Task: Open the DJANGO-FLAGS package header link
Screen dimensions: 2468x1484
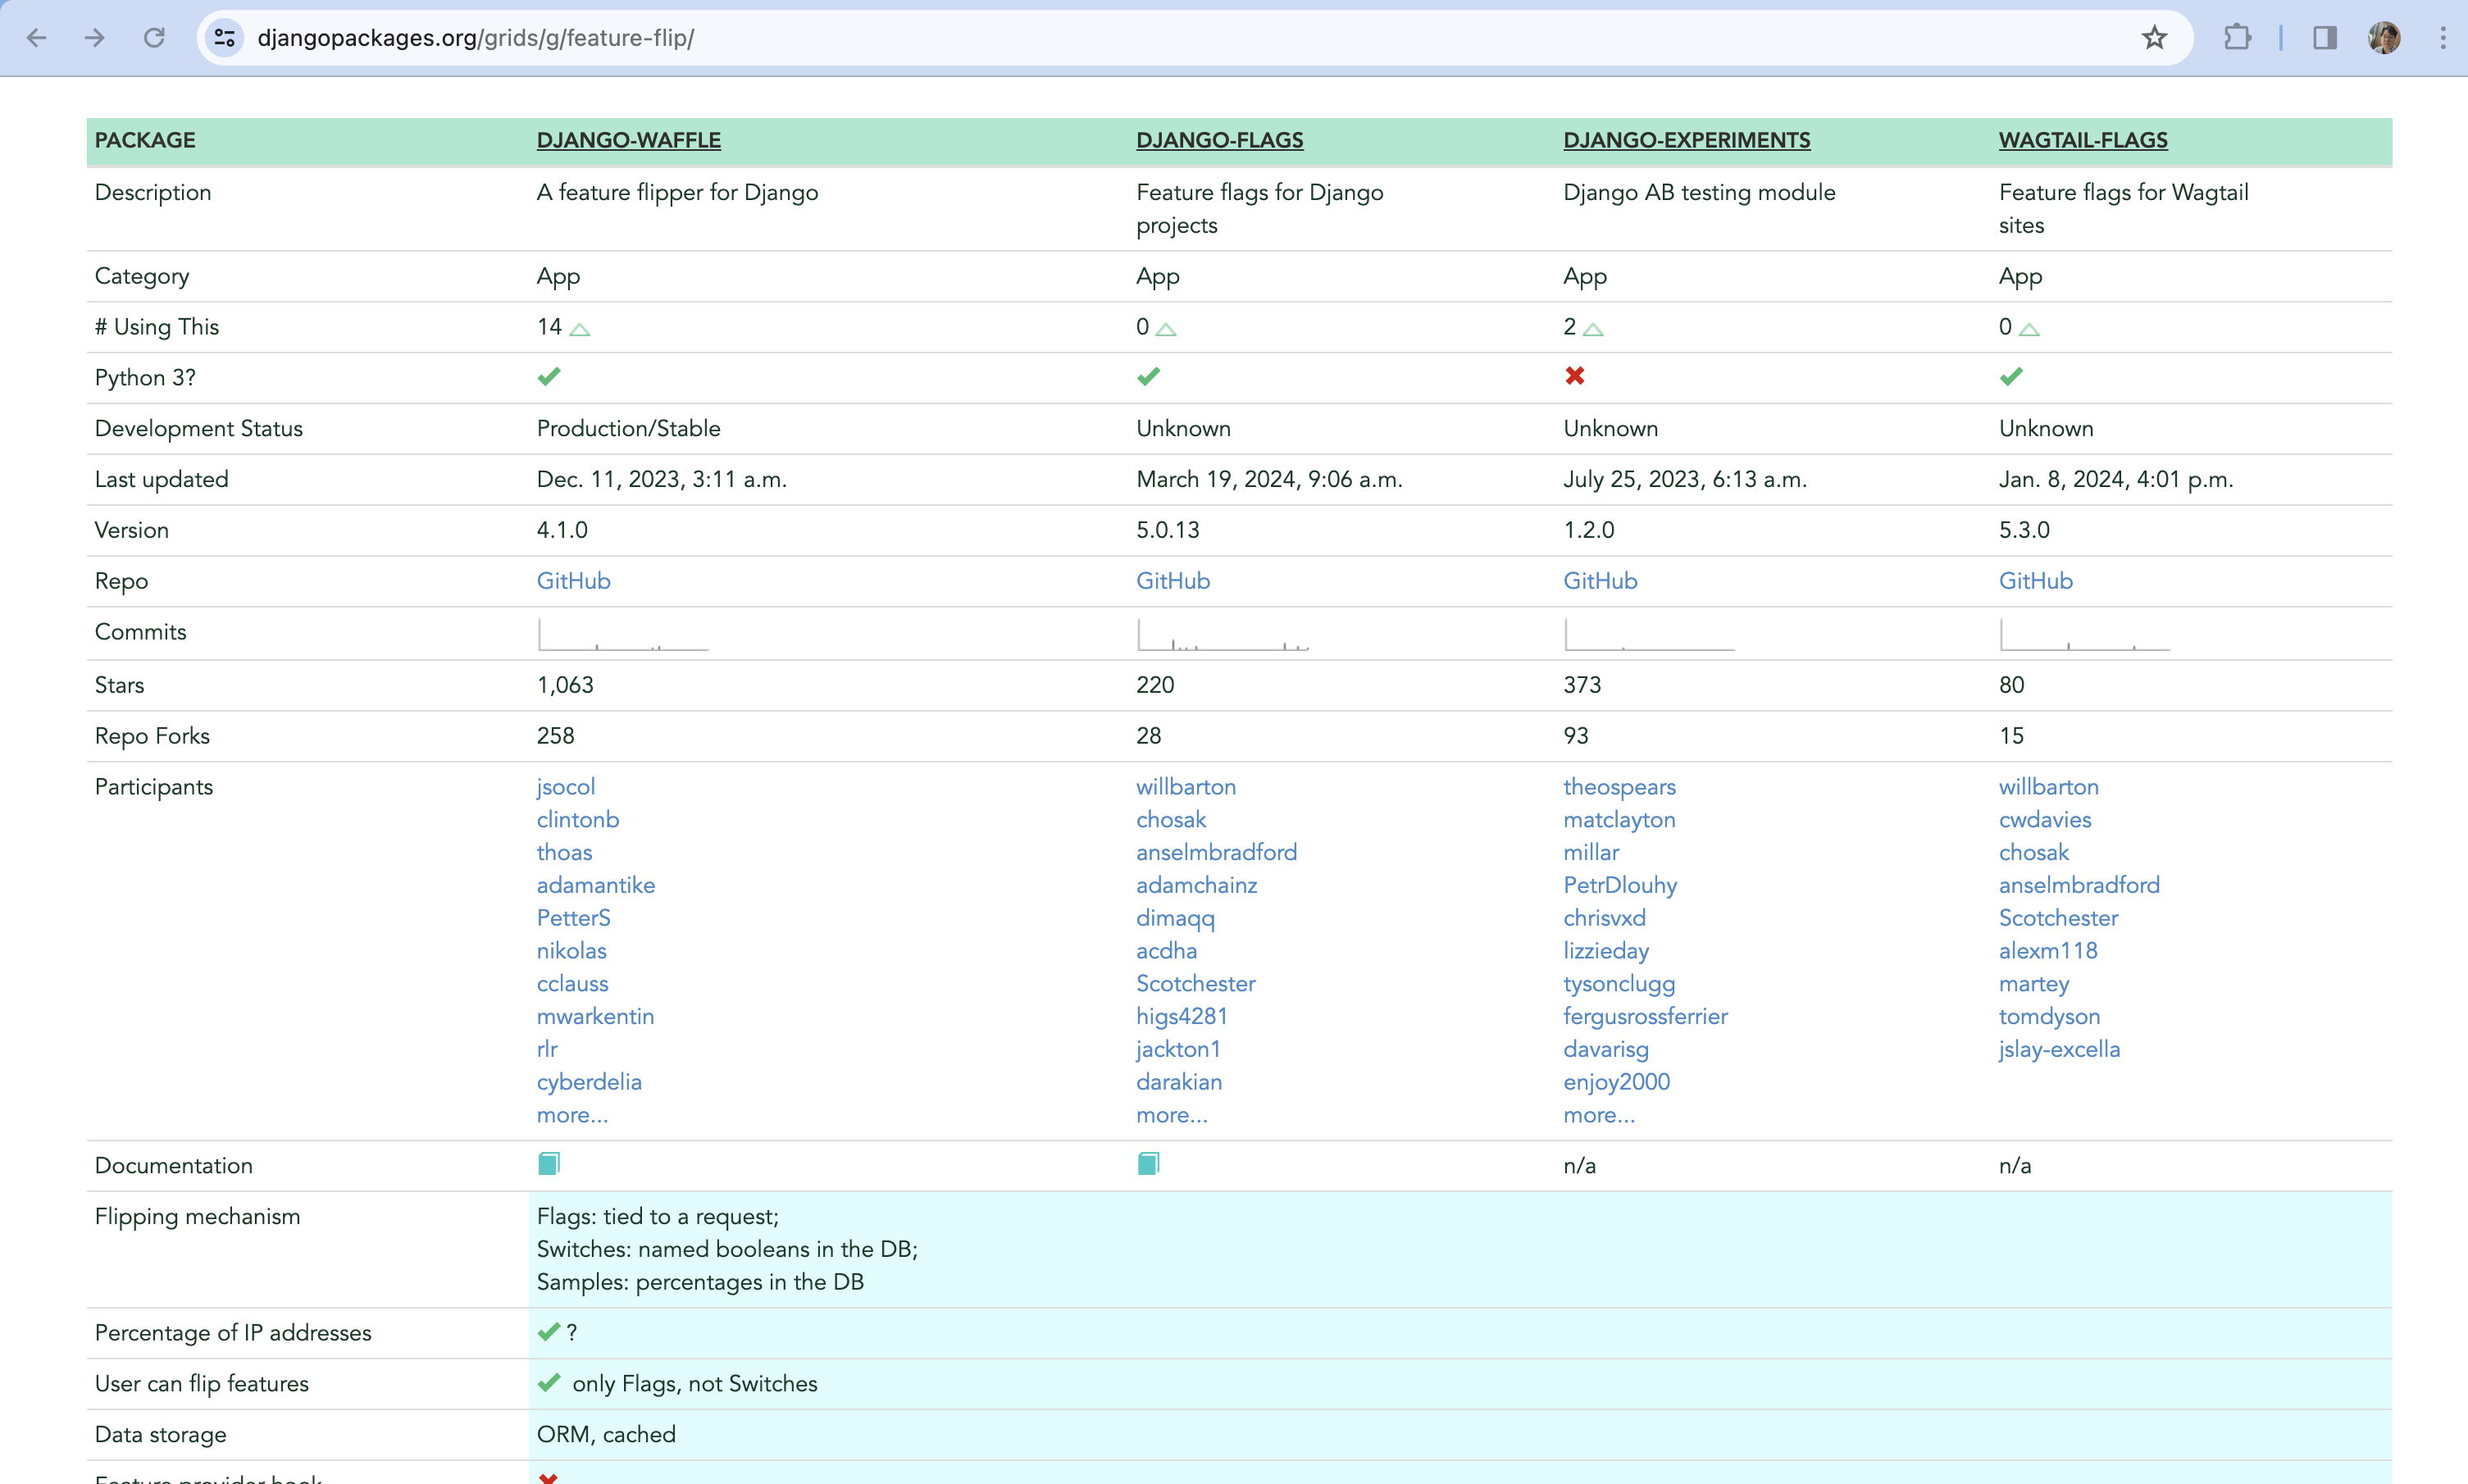Action: click(1220, 140)
